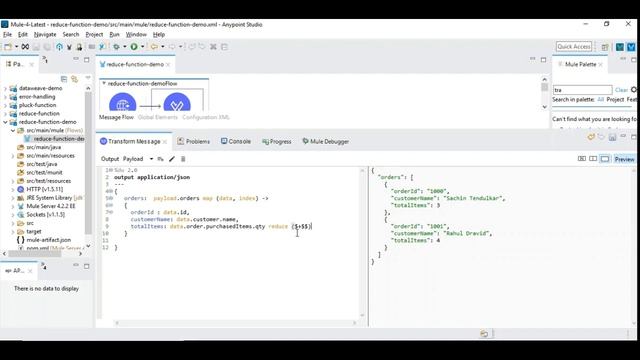
Task: Click Package Explorer vertical scrollbar
Action: coord(88,163)
